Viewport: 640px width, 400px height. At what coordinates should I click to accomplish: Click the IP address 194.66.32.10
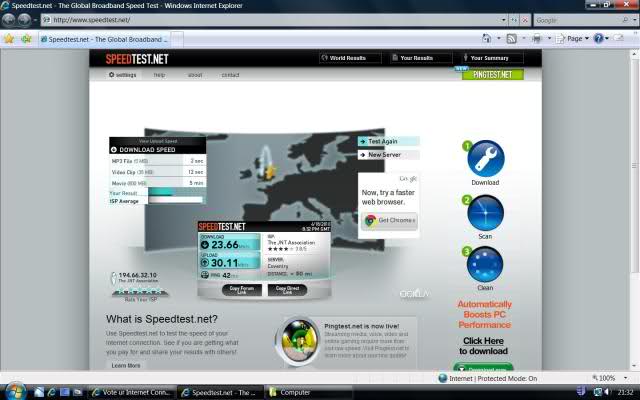tap(138, 275)
